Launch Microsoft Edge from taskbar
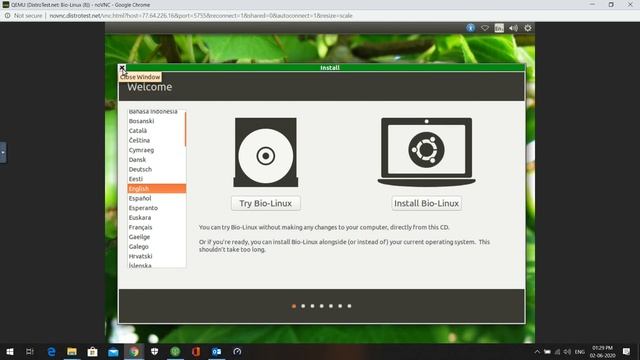 (x=51, y=351)
